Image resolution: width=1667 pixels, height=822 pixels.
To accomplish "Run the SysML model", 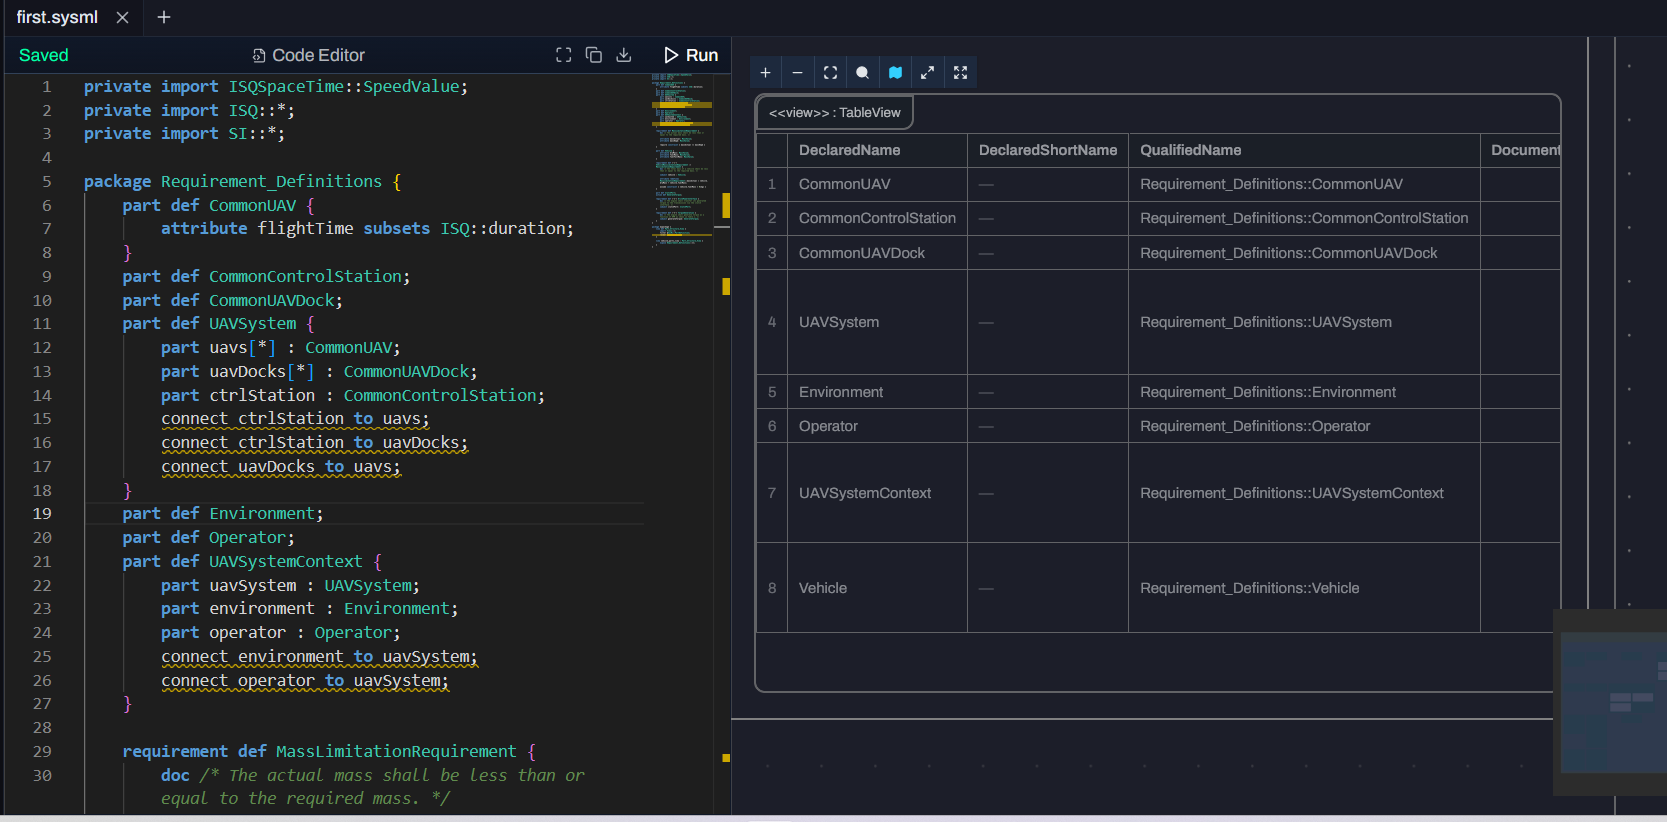I will click(x=691, y=55).
